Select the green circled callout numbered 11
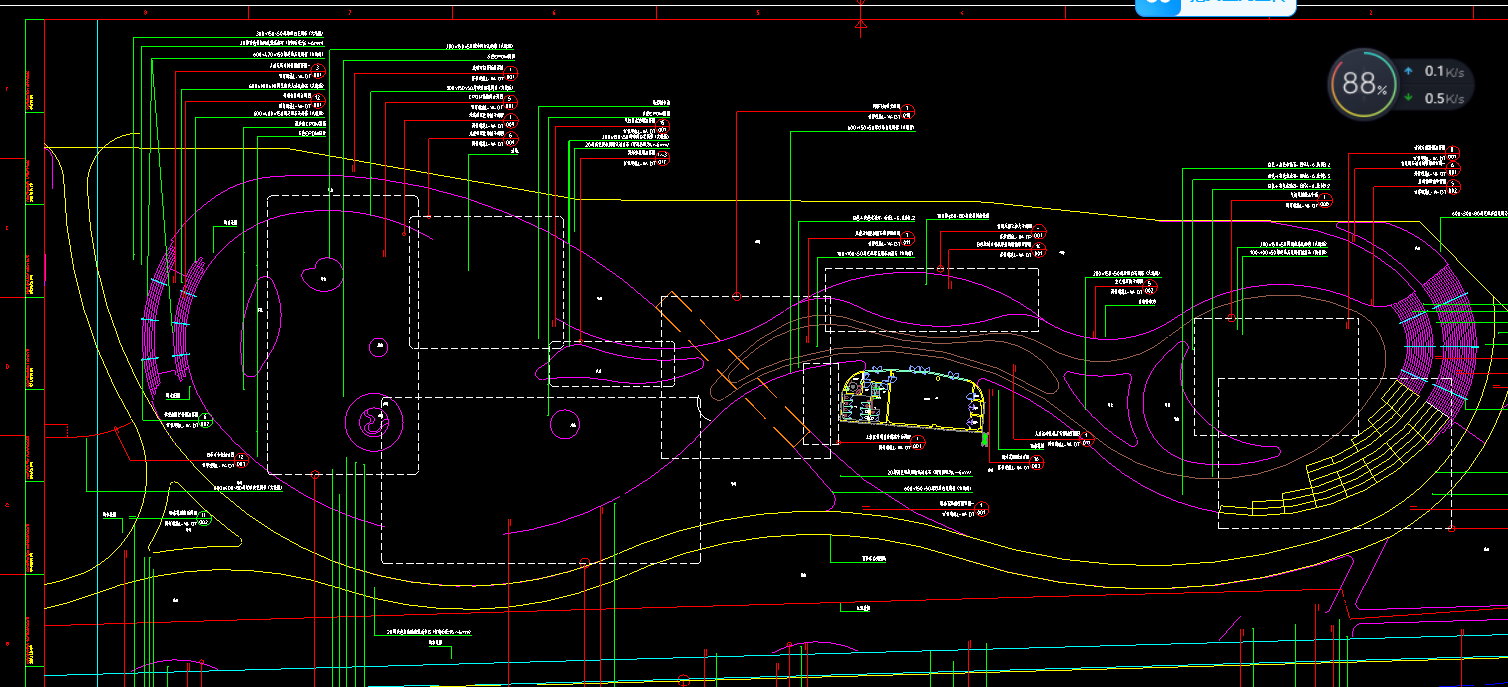 click(204, 517)
